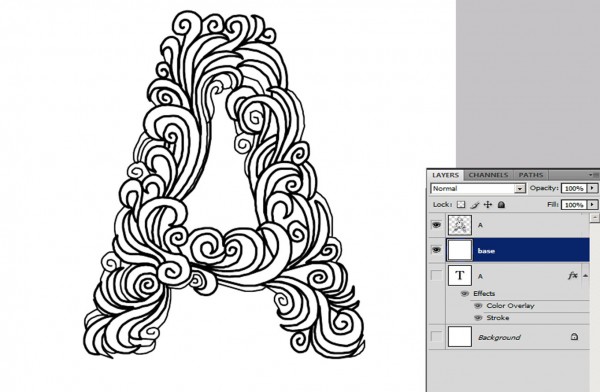Select the text layer T thumbnail
The image size is (600, 392).
click(460, 275)
